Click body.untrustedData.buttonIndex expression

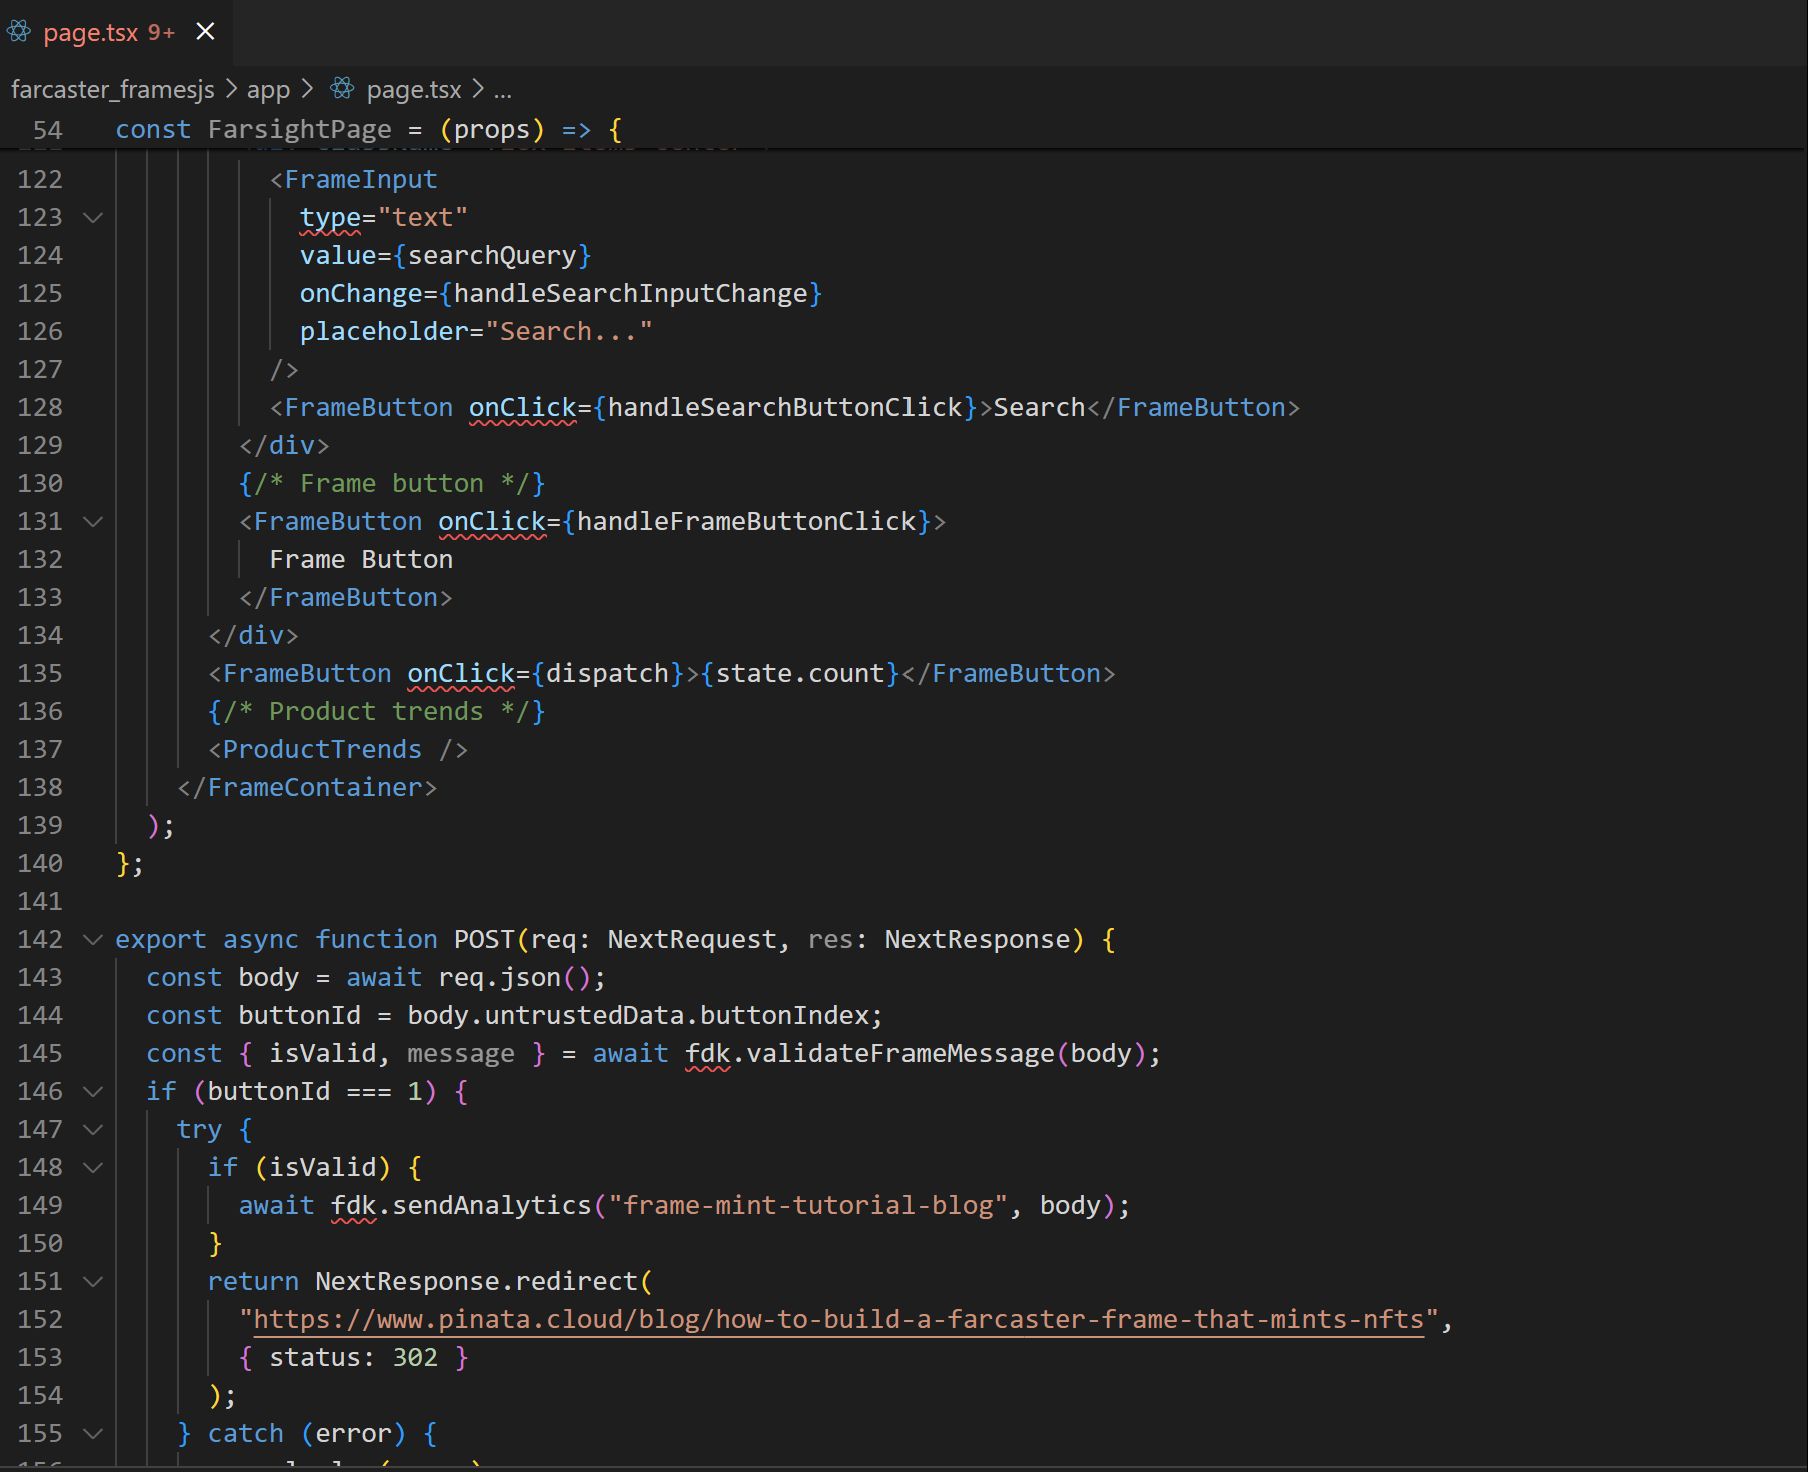point(638,1015)
